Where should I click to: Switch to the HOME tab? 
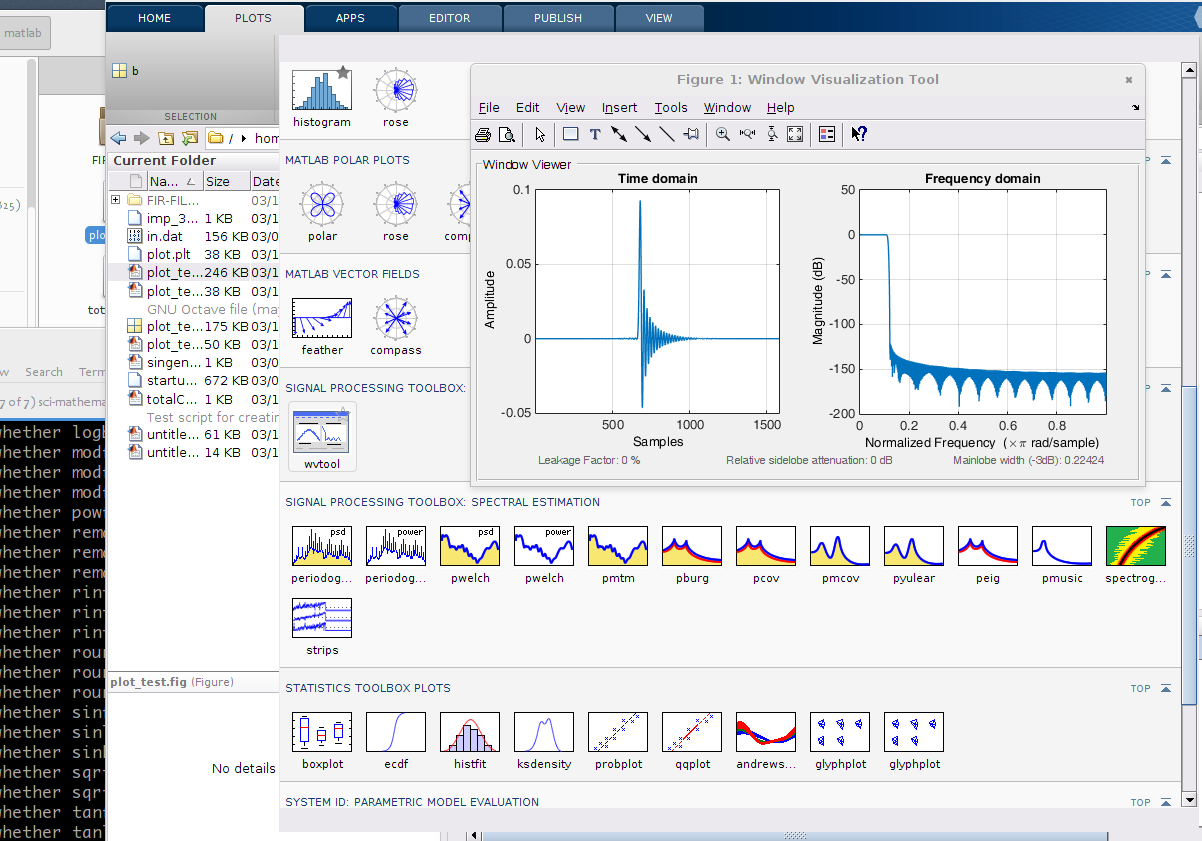pyautogui.click(x=154, y=18)
